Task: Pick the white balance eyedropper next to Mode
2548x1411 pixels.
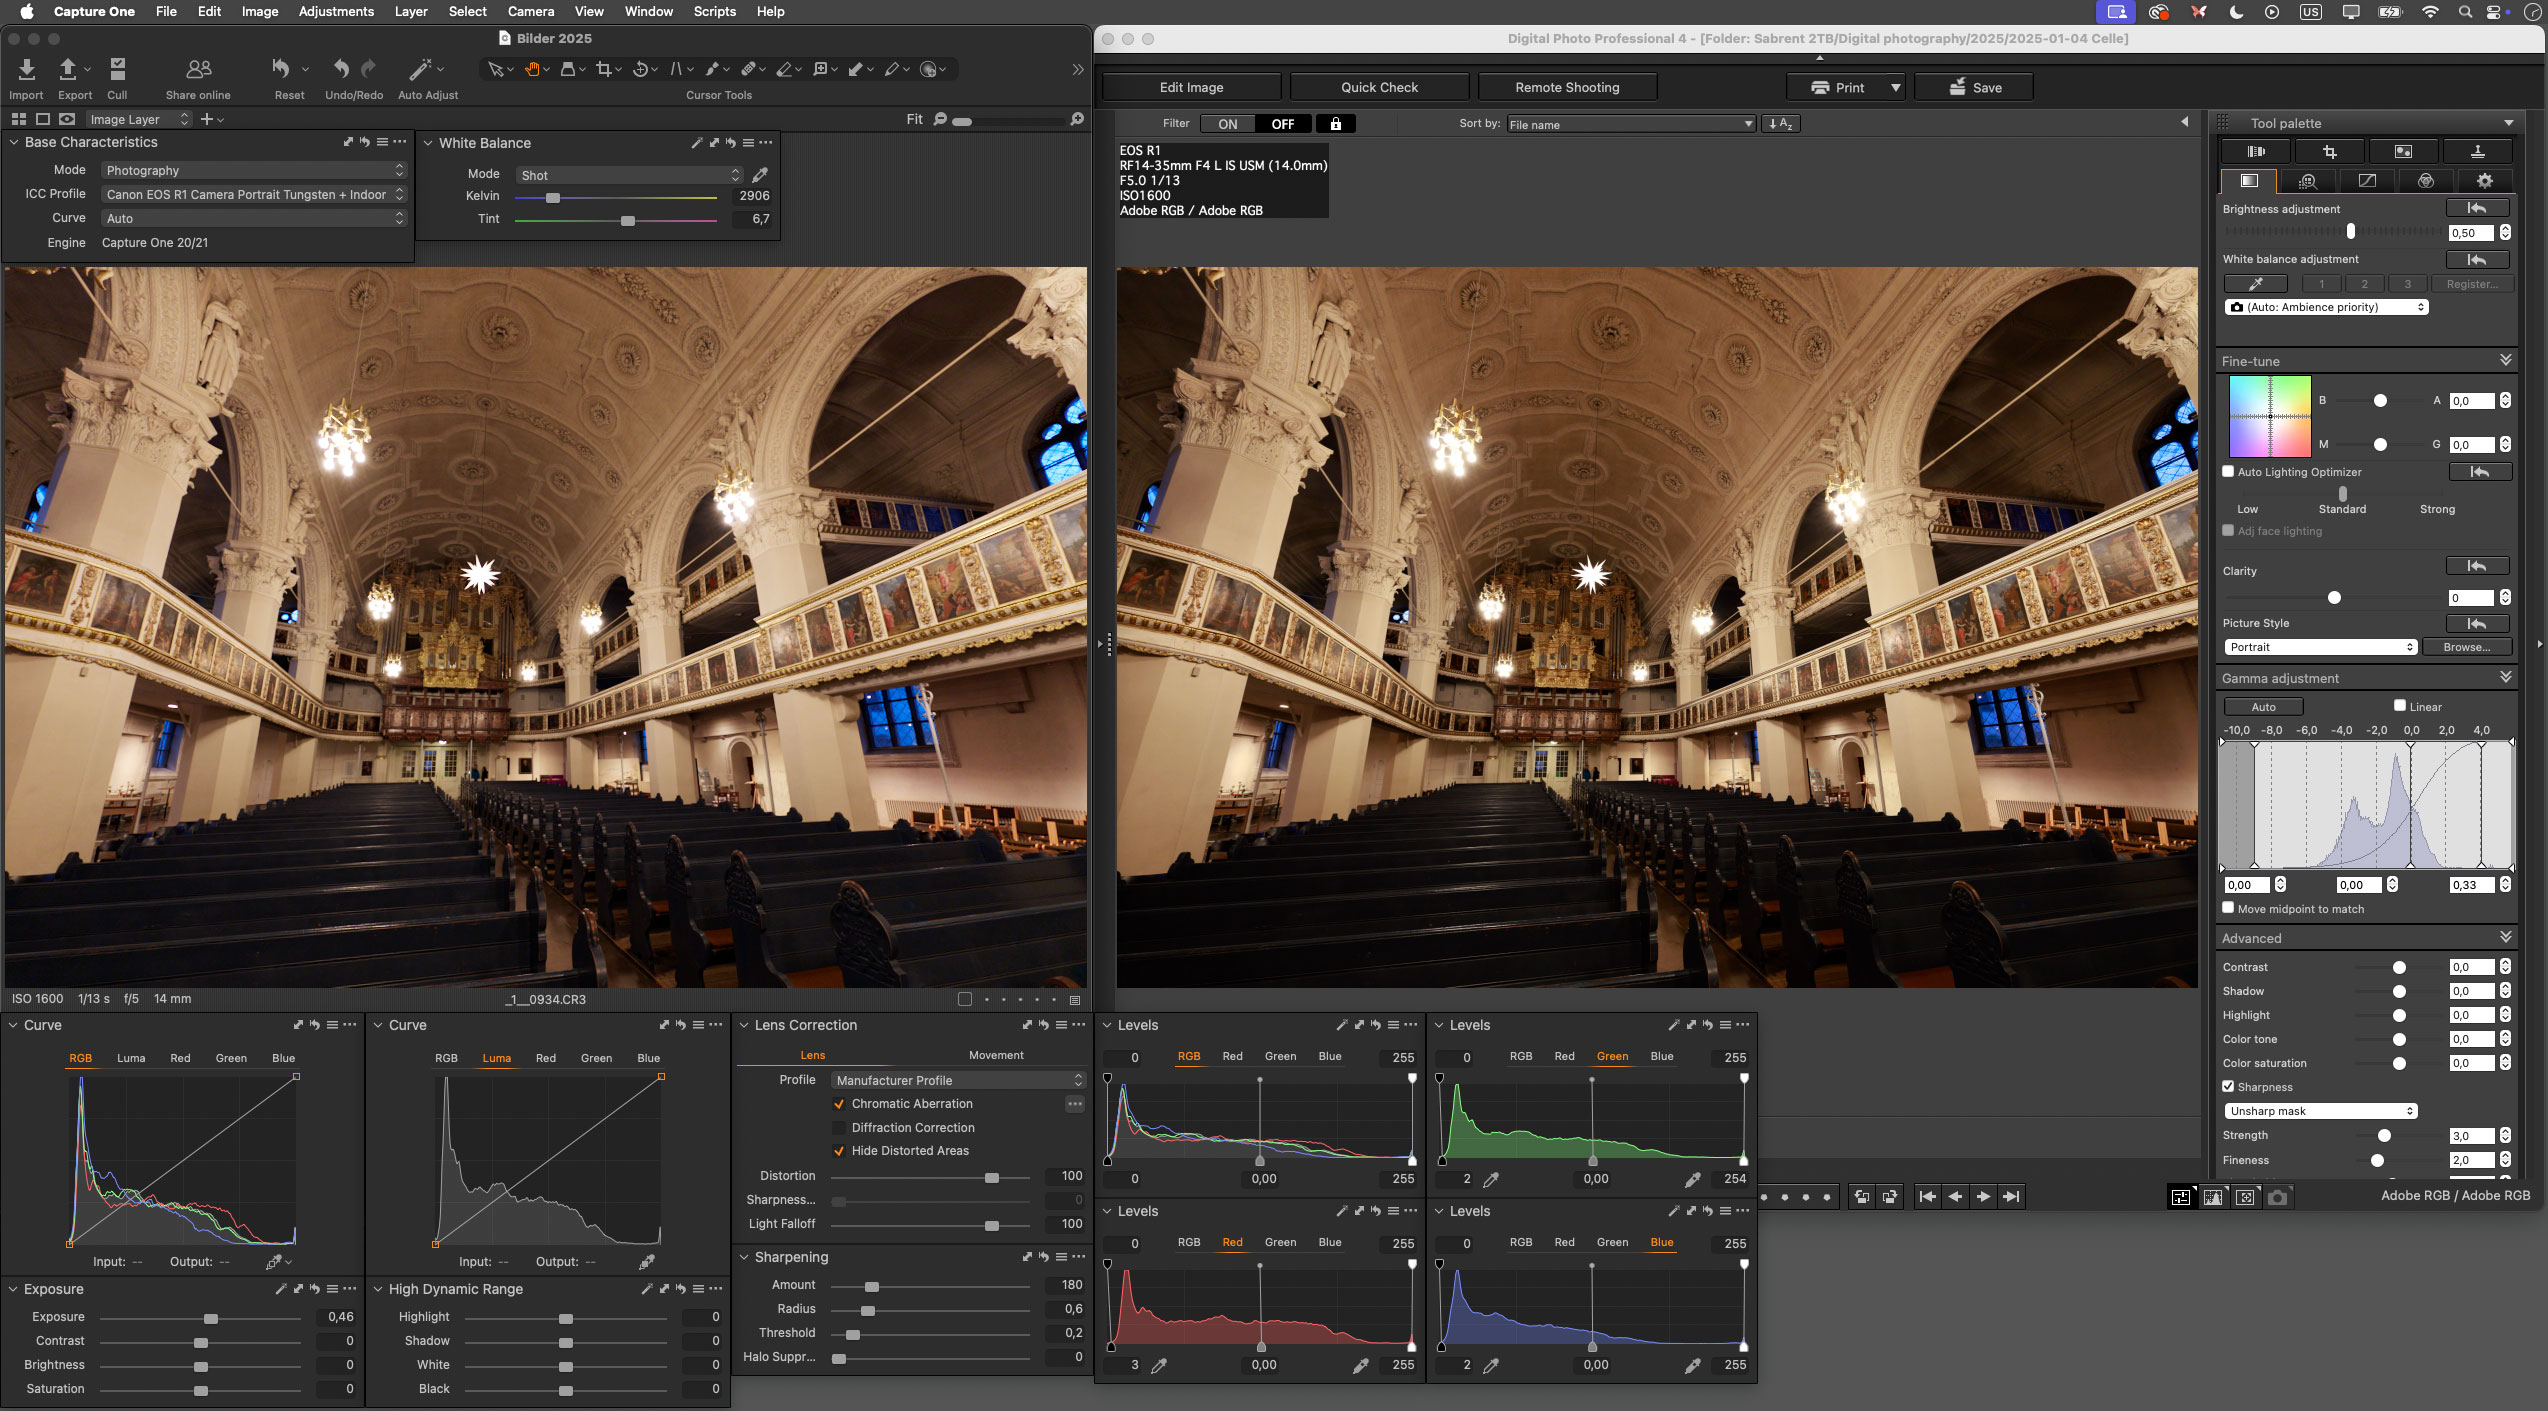Action: [x=760, y=175]
